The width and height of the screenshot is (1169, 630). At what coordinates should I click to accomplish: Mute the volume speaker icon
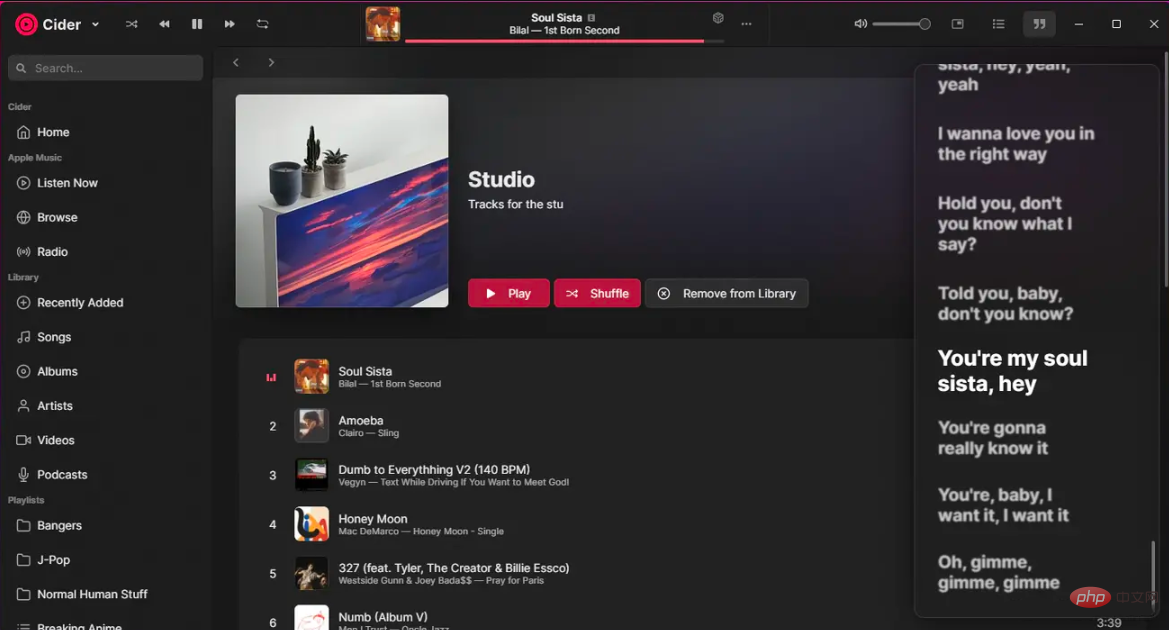click(860, 24)
